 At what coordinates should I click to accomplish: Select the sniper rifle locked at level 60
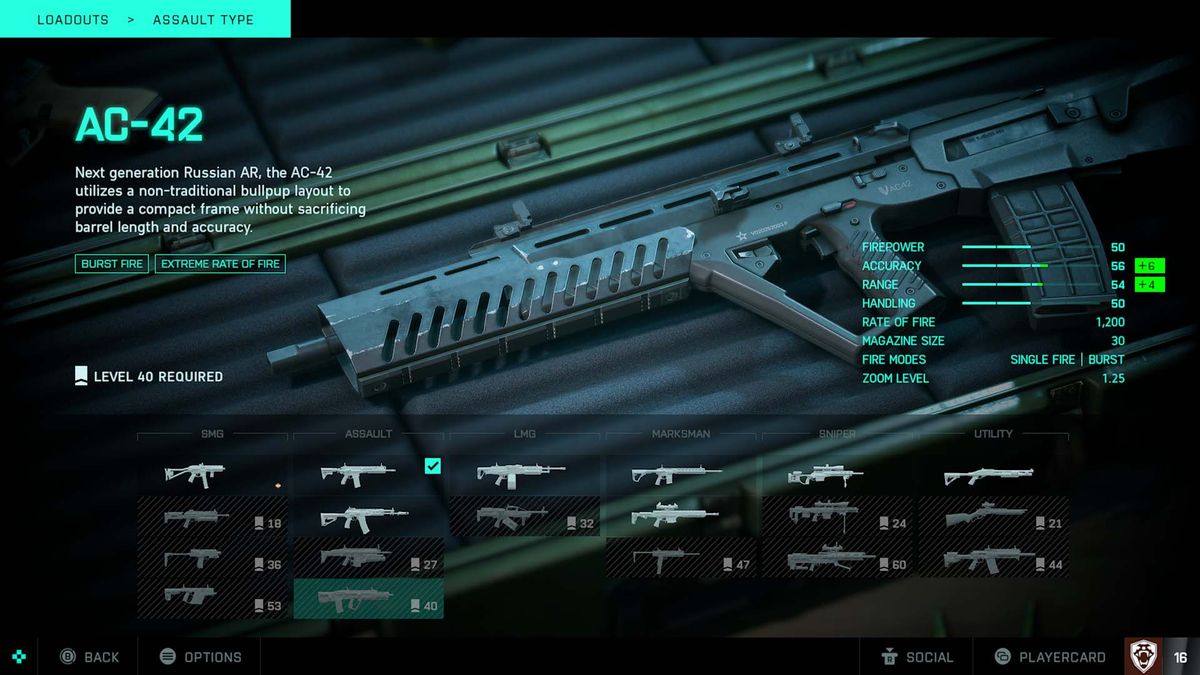tap(837, 557)
